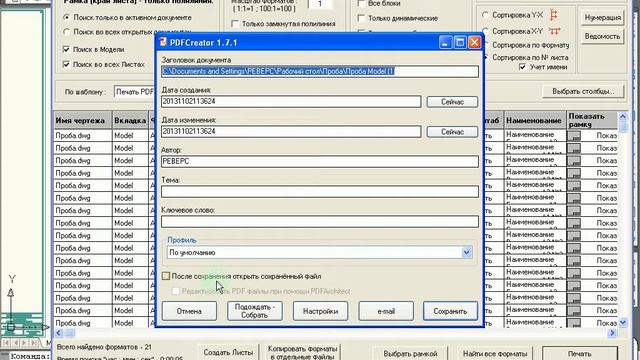This screenshot has height=360, width=640.
Task: Focus the Дата создания field
Action: pyautogui.click(x=291, y=101)
